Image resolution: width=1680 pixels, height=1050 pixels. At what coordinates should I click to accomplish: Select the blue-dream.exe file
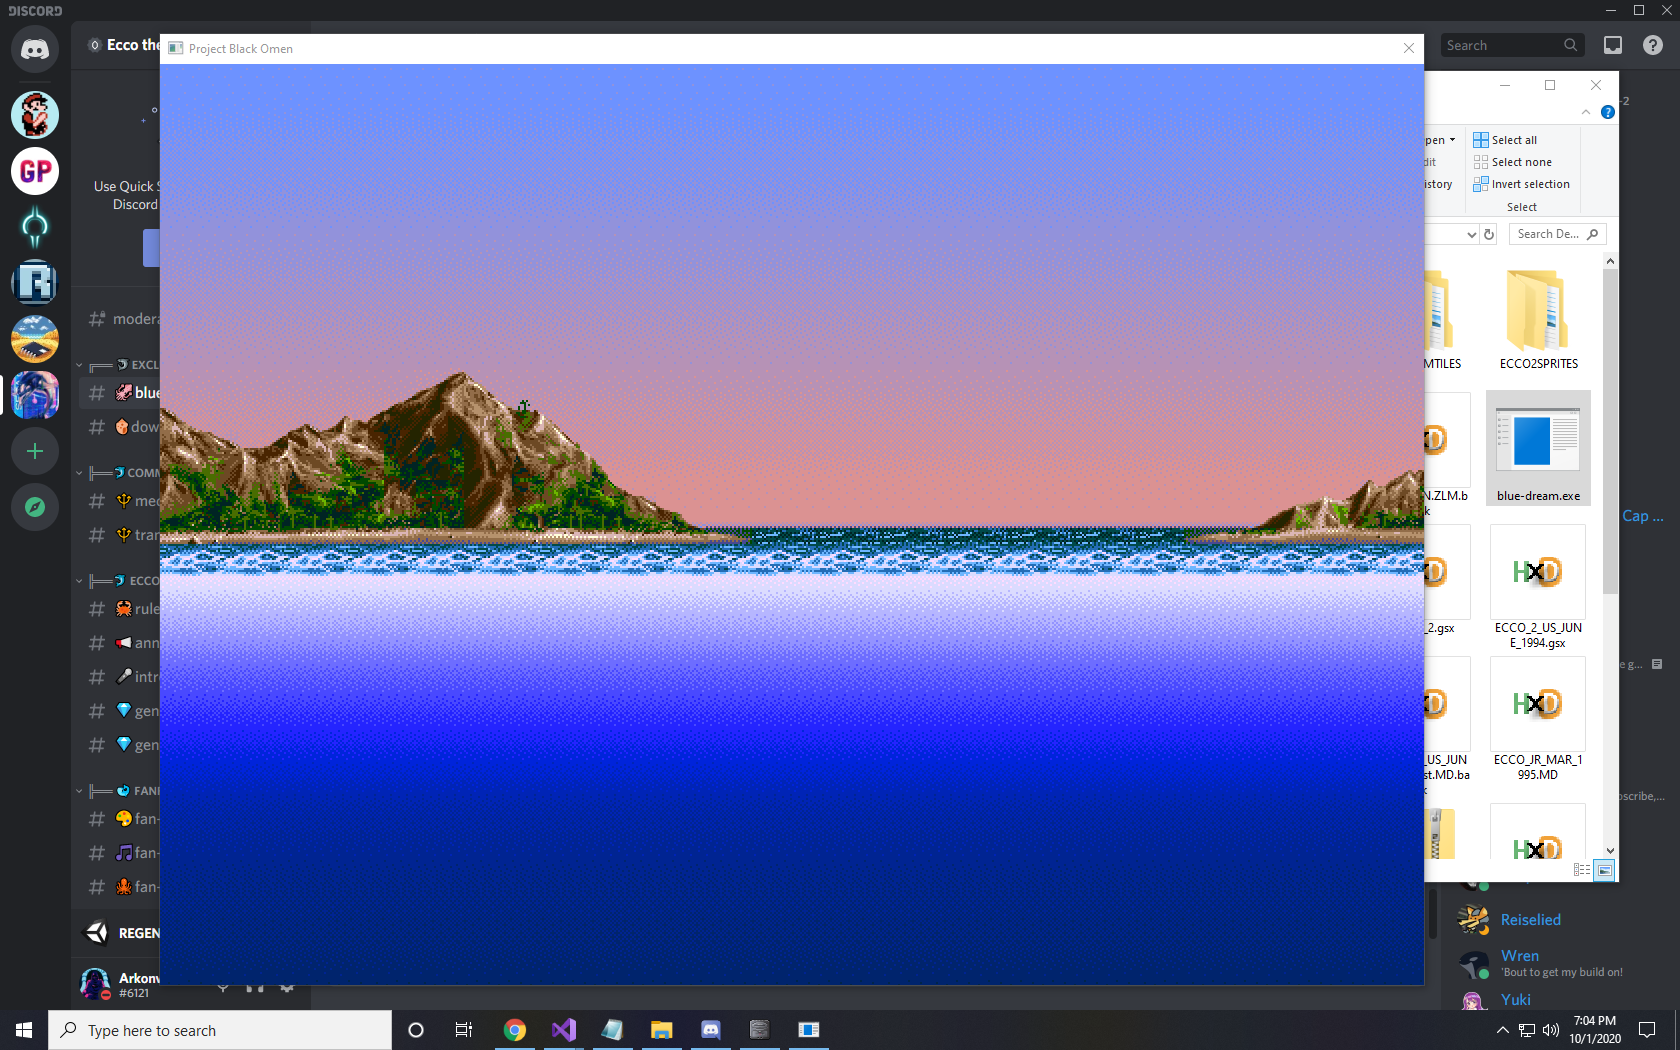[x=1538, y=448]
